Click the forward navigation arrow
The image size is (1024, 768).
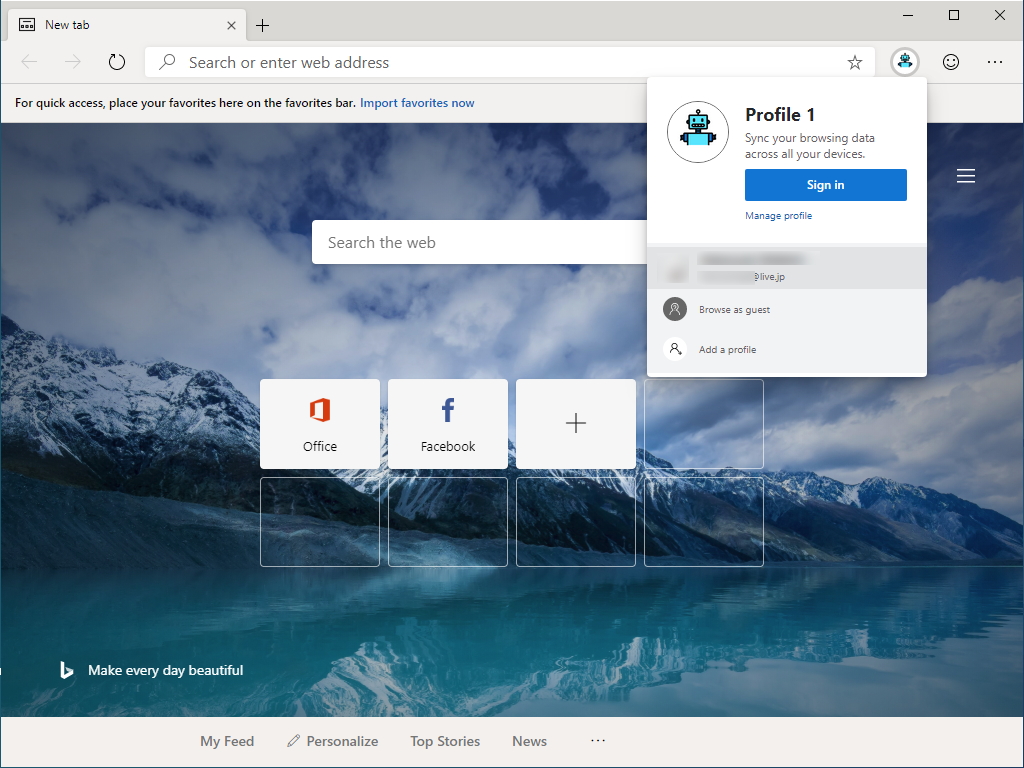(x=71, y=61)
